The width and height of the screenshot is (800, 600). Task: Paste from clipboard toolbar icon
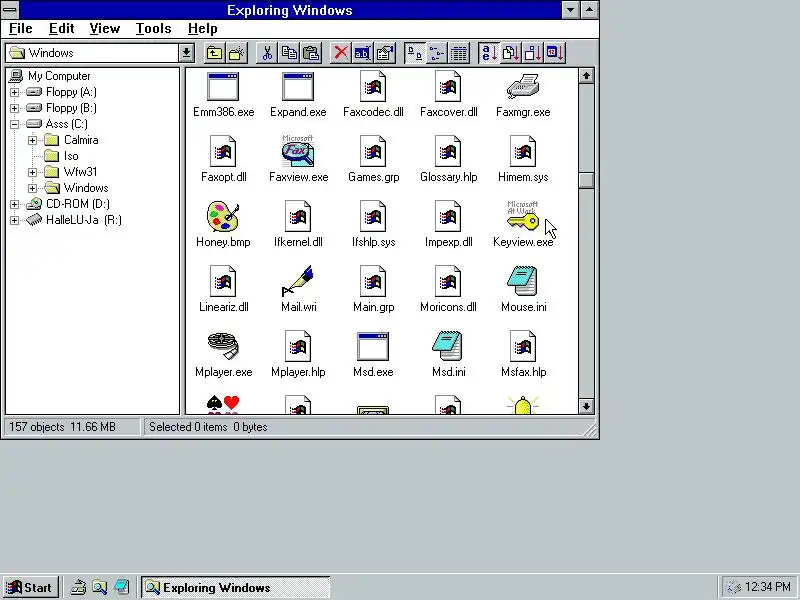point(311,53)
